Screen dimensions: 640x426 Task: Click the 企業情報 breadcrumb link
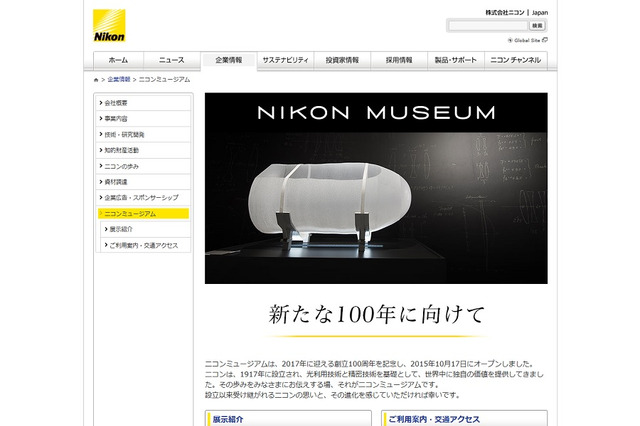[119, 80]
